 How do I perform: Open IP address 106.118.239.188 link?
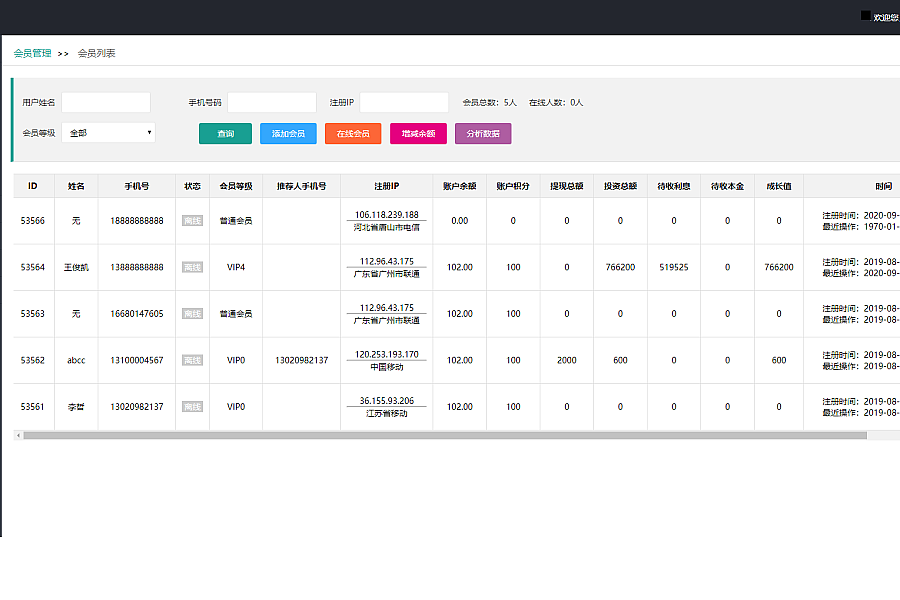[x=387, y=214]
